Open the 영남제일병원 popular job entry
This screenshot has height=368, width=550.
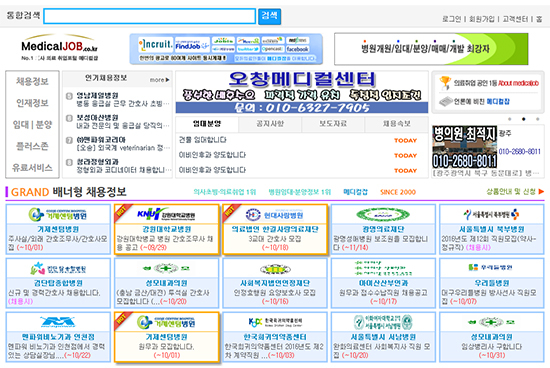pos(97,95)
